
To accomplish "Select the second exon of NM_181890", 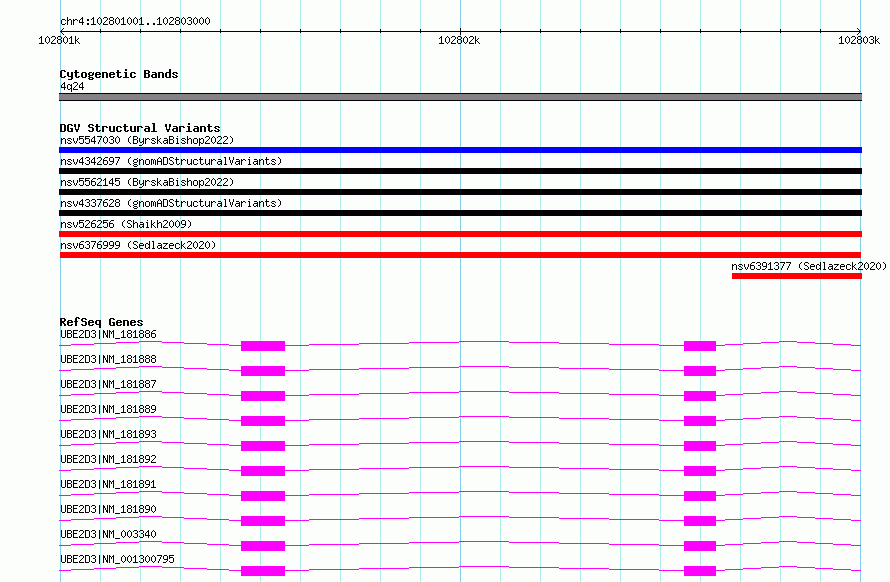I will 700,521.
